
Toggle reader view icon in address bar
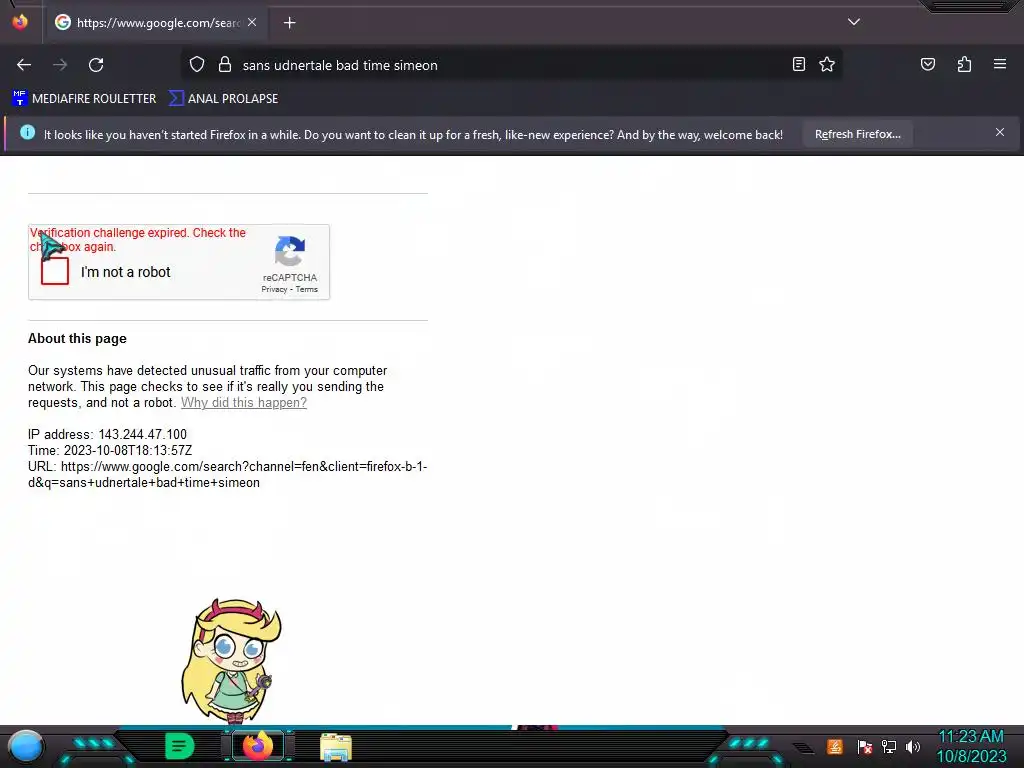pyautogui.click(x=799, y=64)
